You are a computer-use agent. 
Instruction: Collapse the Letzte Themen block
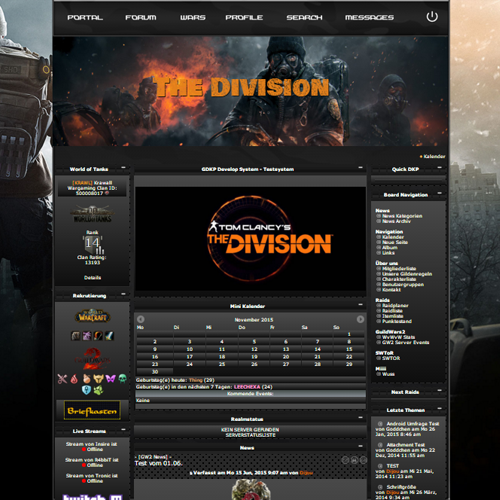coord(439,408)
